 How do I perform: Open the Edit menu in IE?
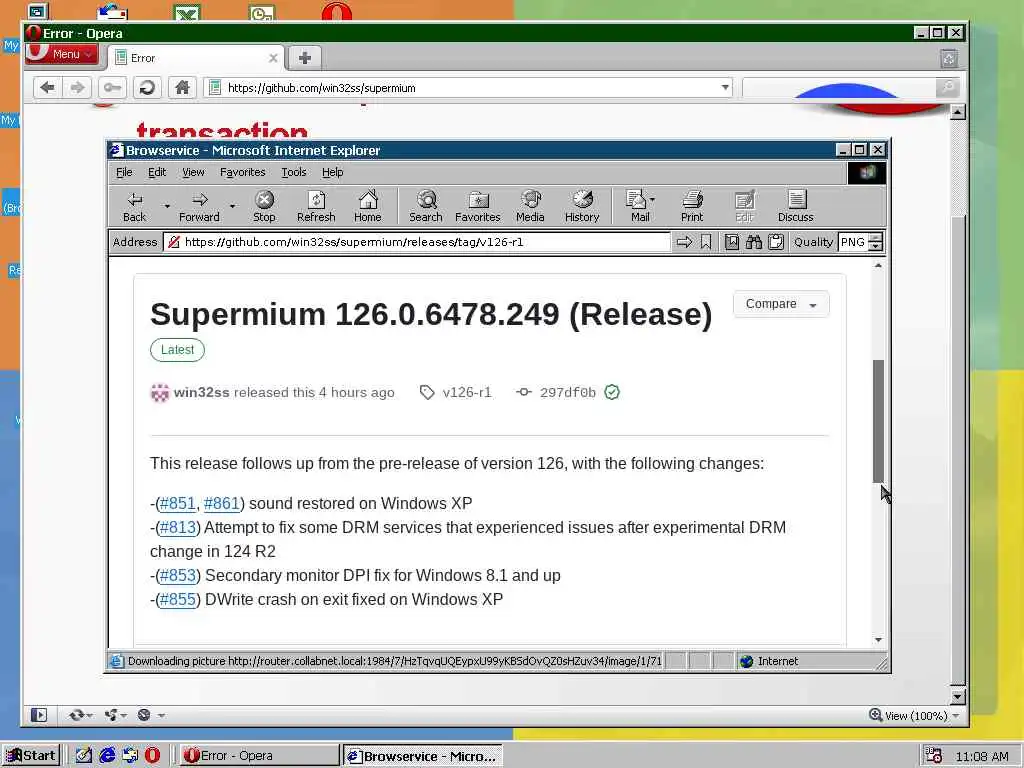[157, 172]
